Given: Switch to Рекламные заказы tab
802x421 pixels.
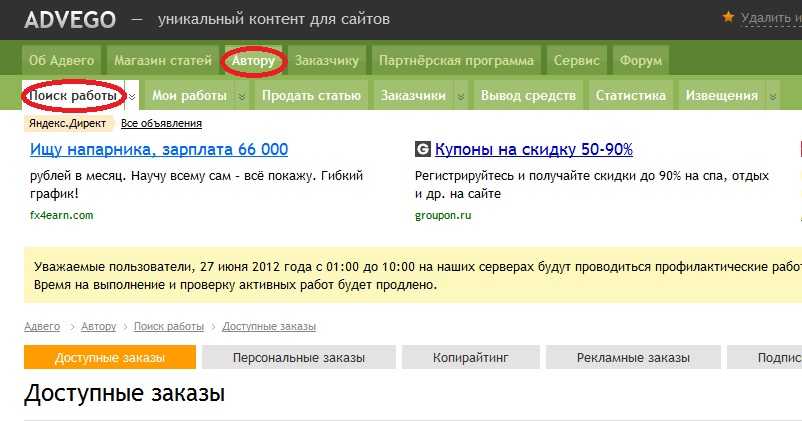Looking at the screenshot, I should pos(633,358).
